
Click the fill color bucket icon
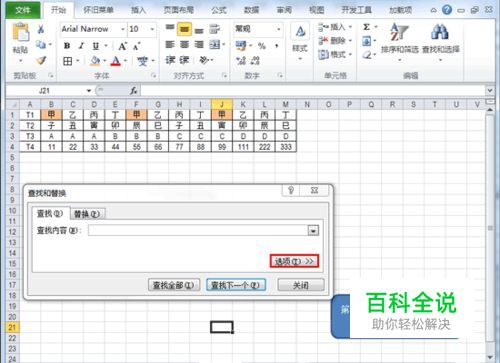(x=96, y=61)
